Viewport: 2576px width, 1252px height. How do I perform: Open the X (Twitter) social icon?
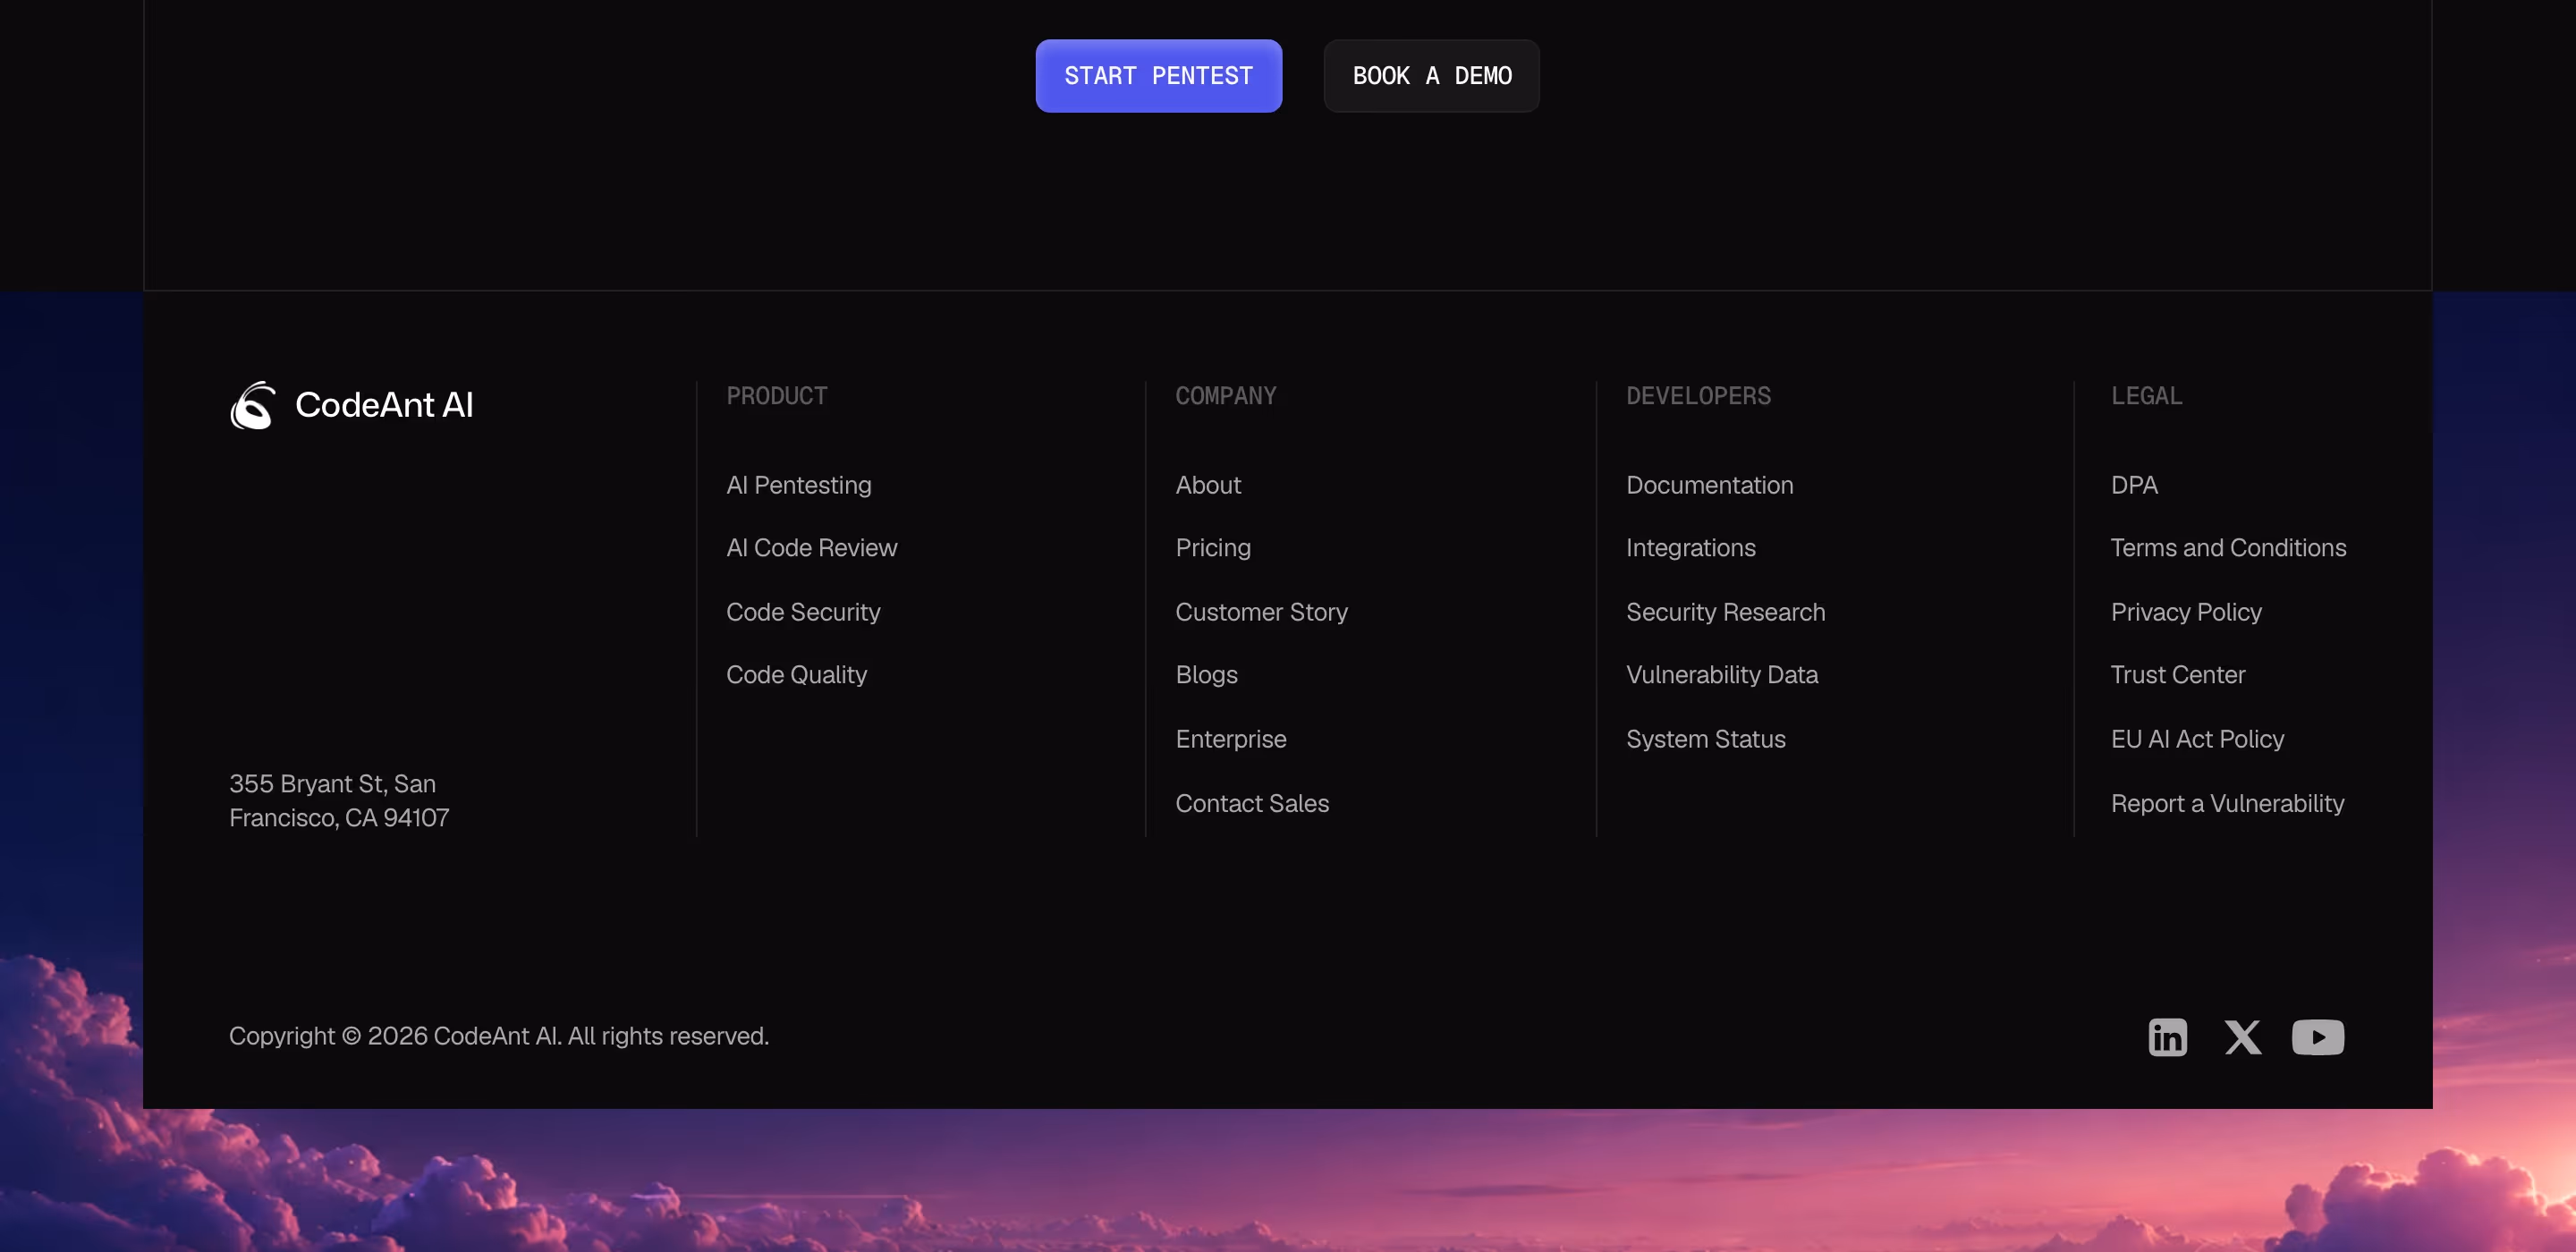[x=2243, y=1037]
